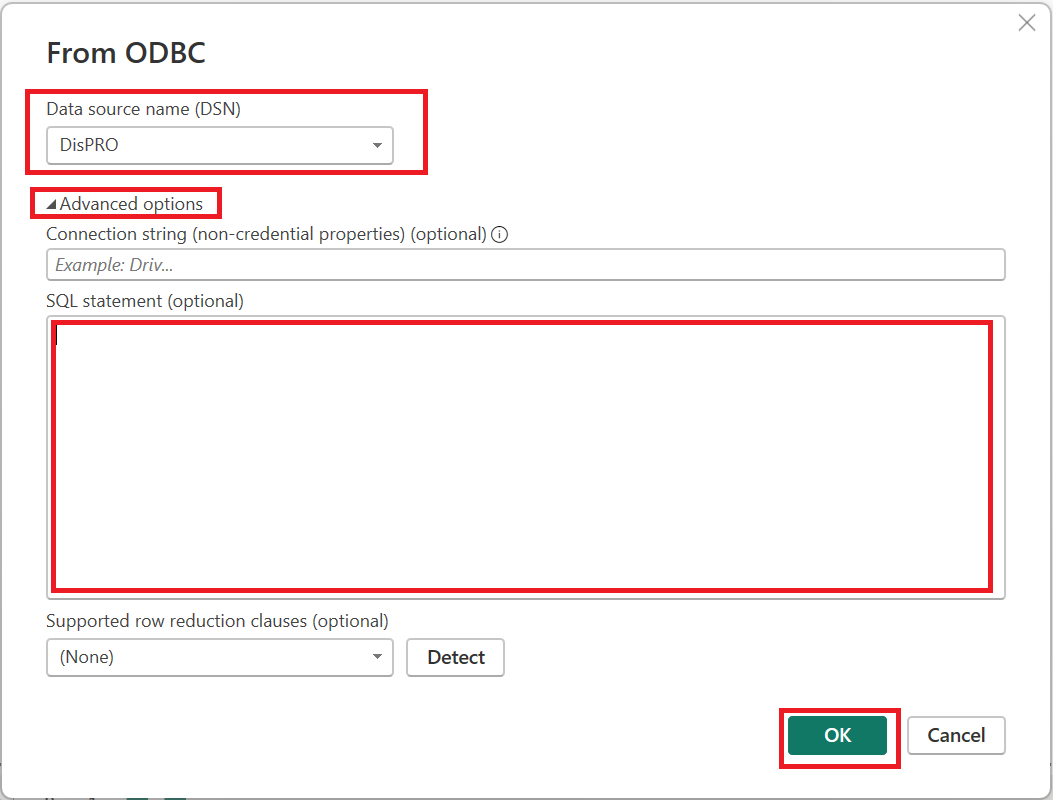Close the From ODBC dialog with the X
This screenshot has width=1053, height=800.
tap(1026, 22)
